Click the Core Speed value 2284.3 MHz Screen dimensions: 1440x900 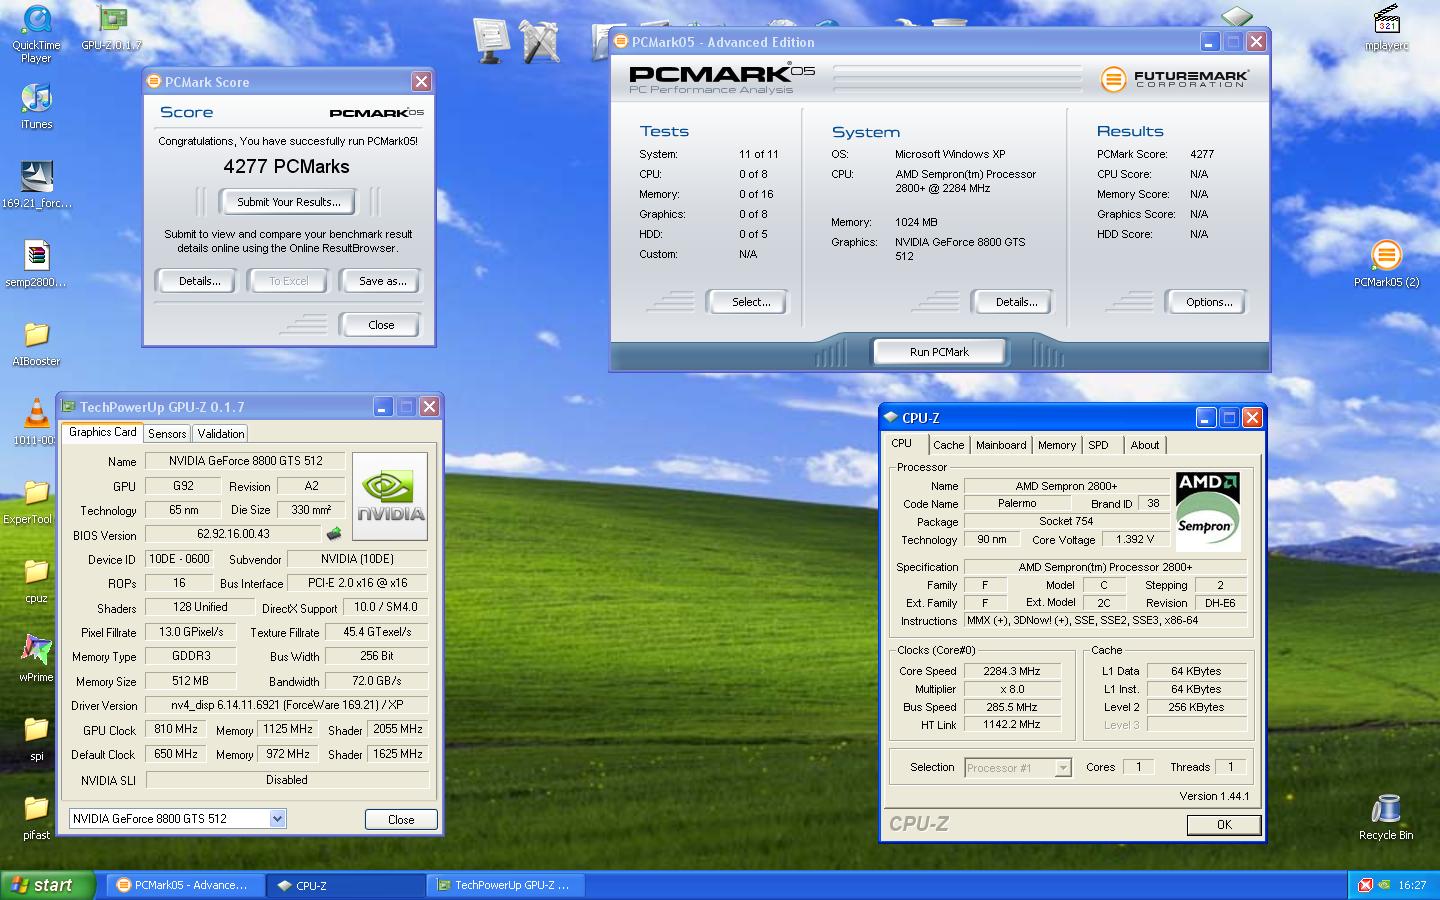1012,671
